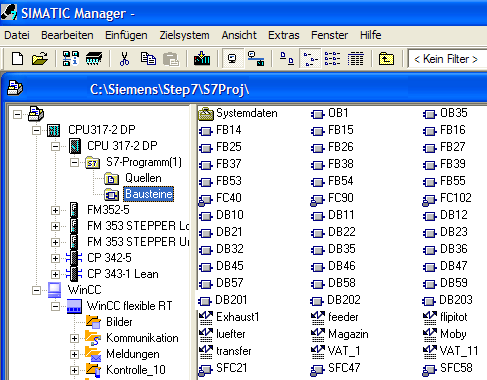Click the Cut scissors icon
Viewport: 487px width, 380px height.
tap(124, 59)
